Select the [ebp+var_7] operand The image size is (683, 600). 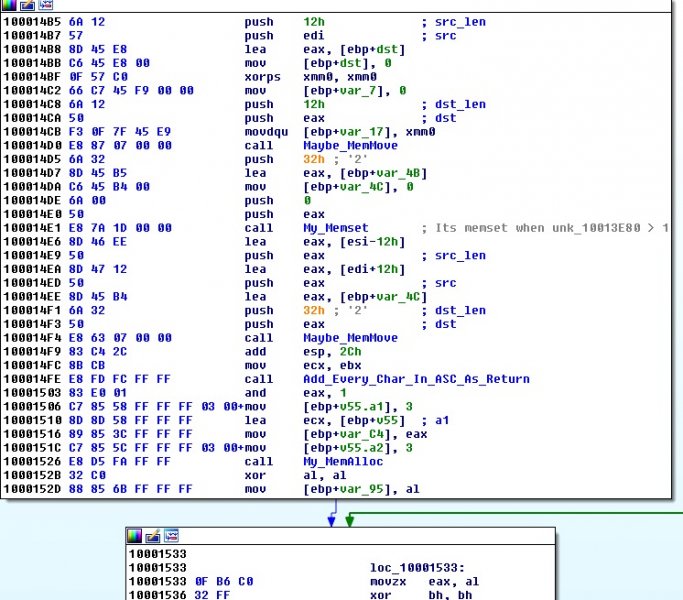coord(347,91)
